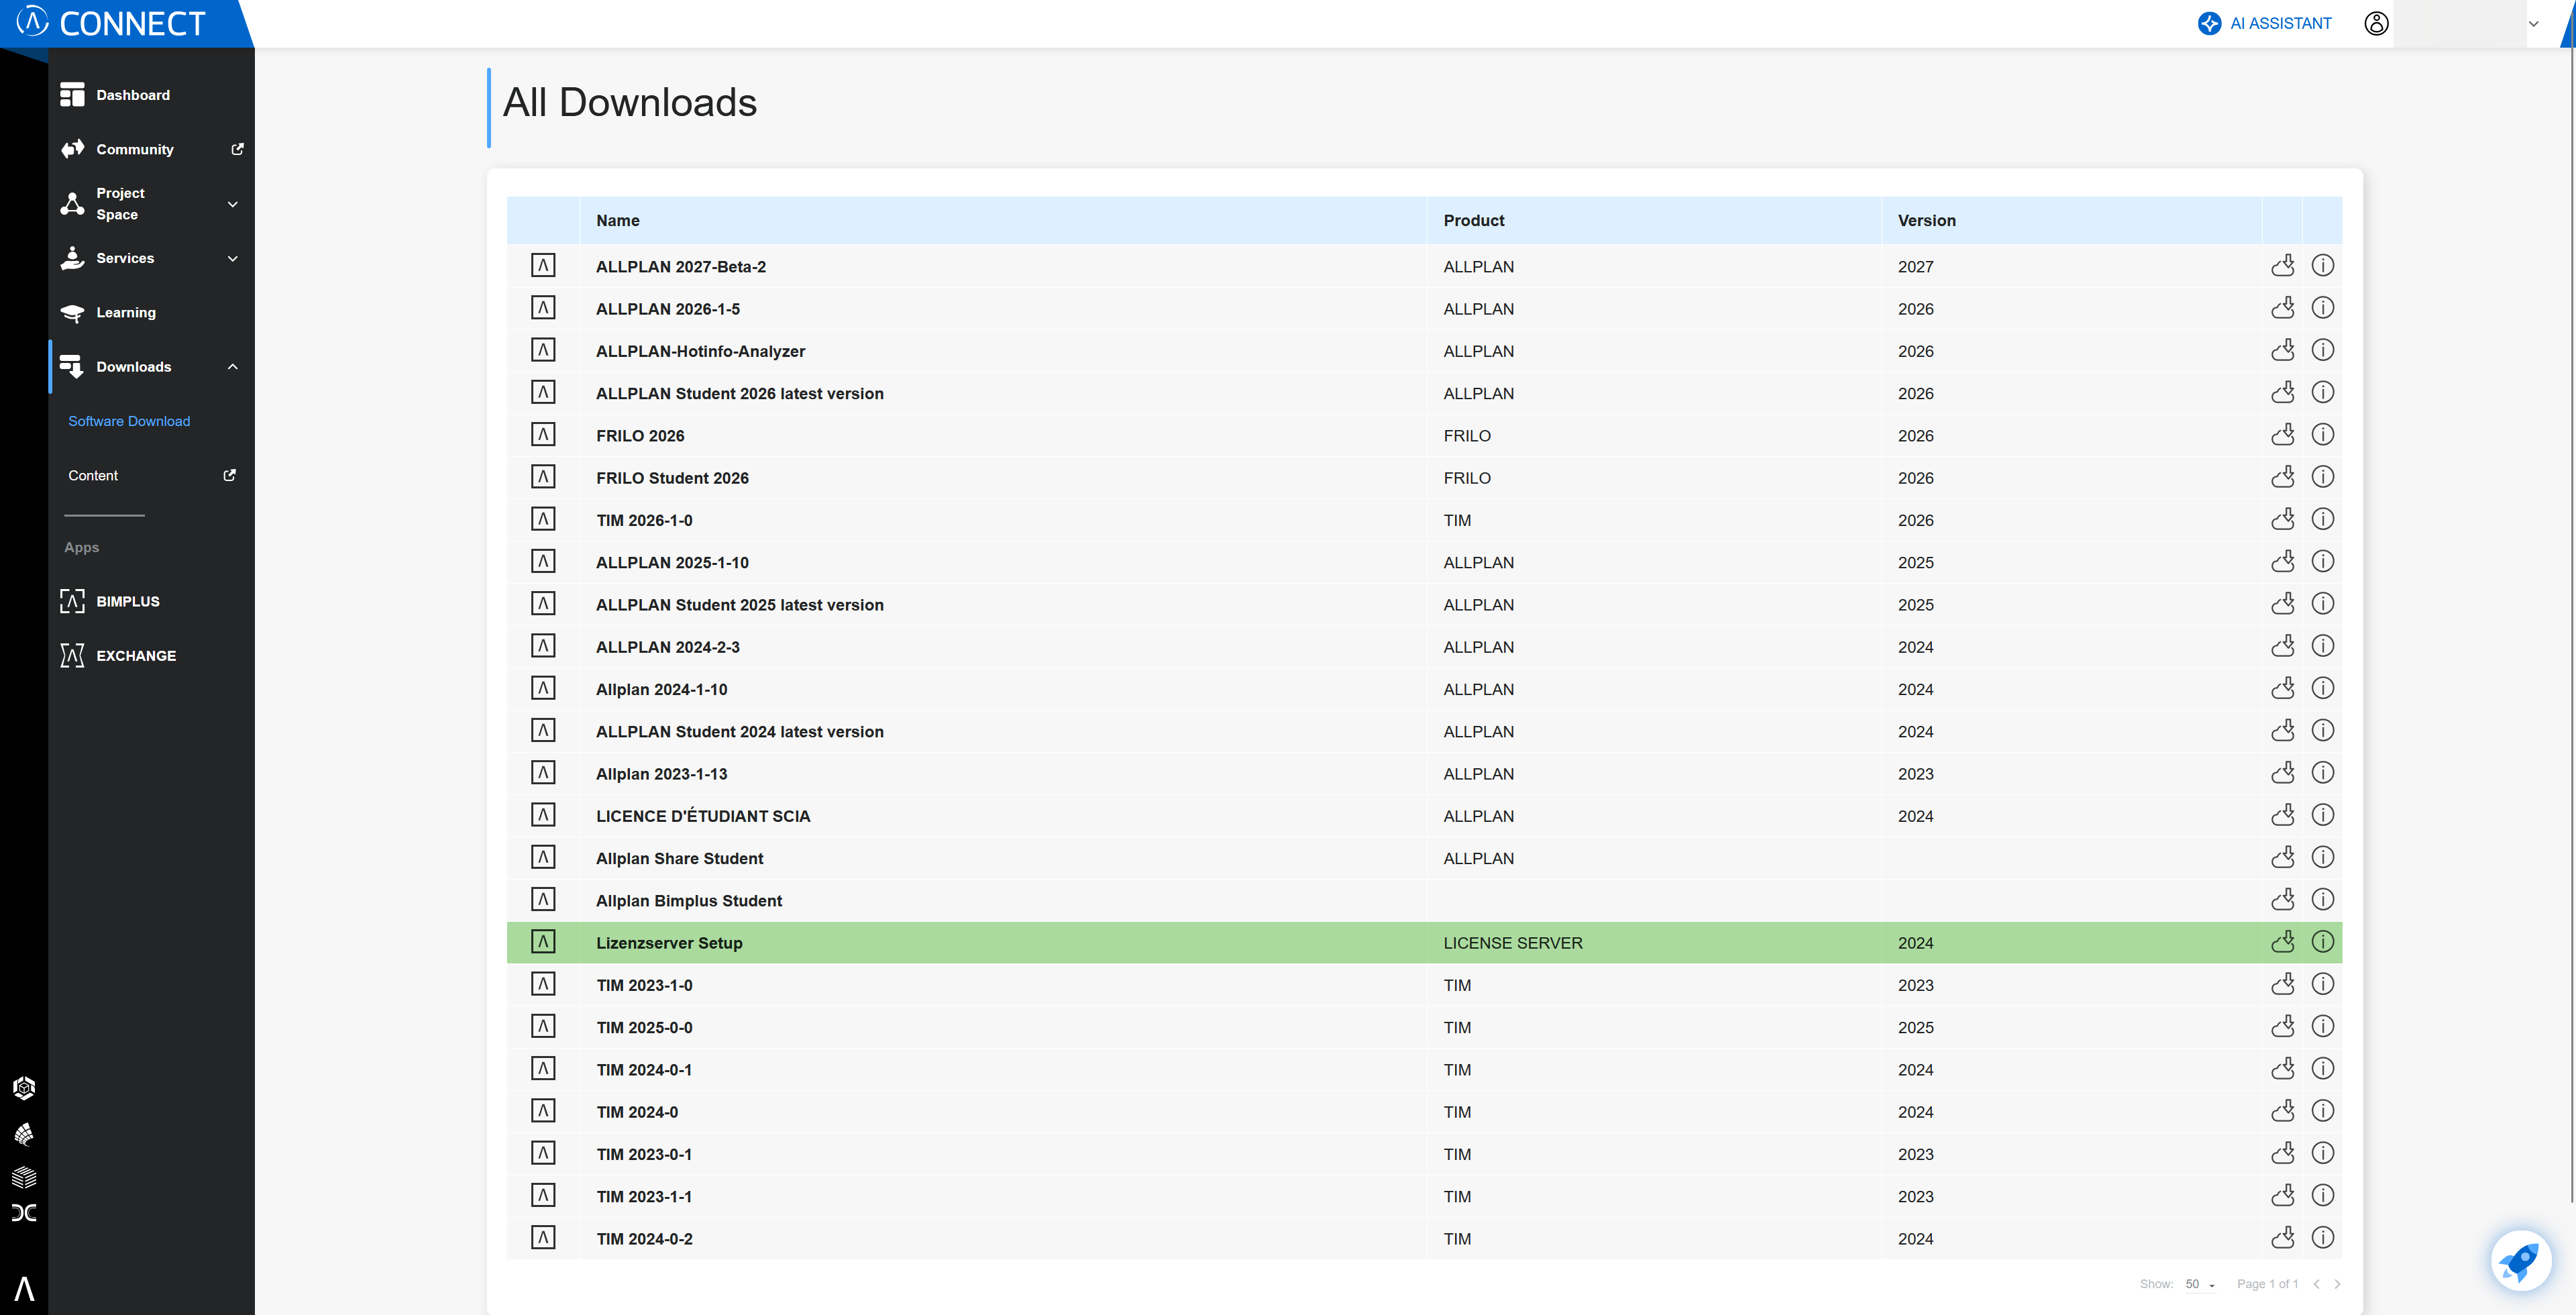The width and height of the screenshot is (2576, 1315).
Task: Show info for TIM 2024-0-1
Action: click(2323, 1069)
